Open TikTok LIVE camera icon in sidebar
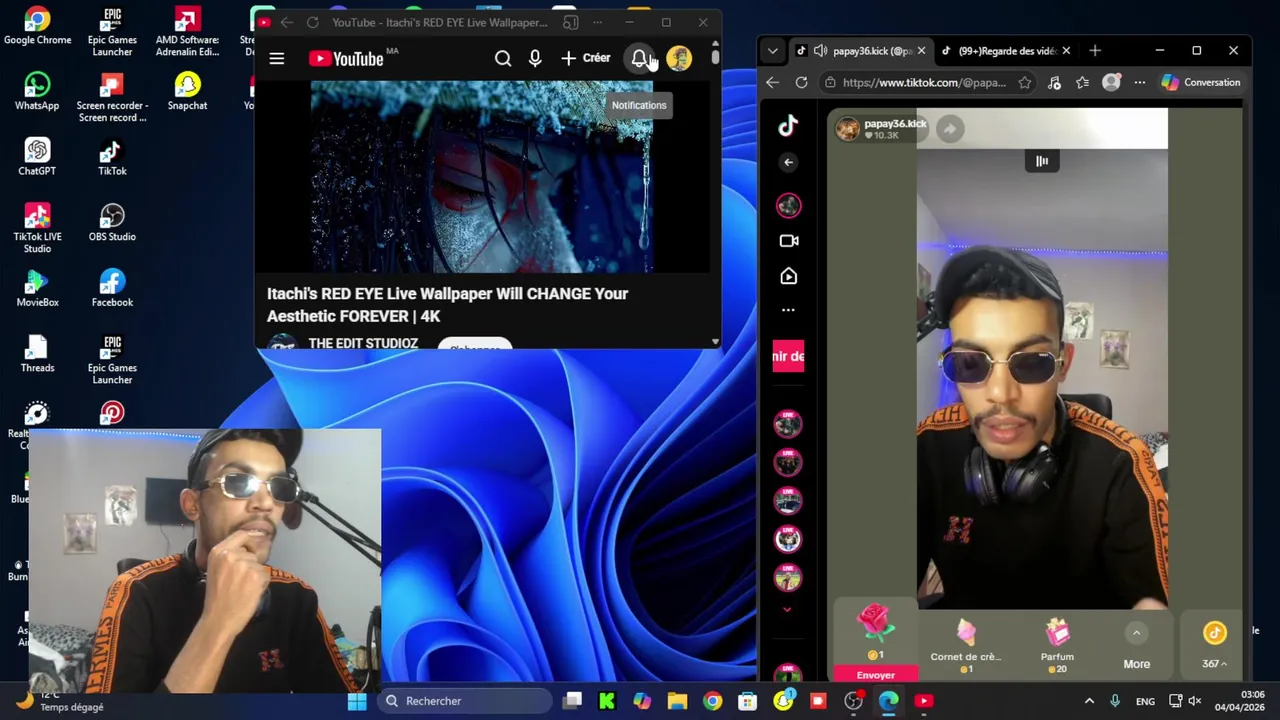This screenshot has width=1280, height=720. click(789, 241)
